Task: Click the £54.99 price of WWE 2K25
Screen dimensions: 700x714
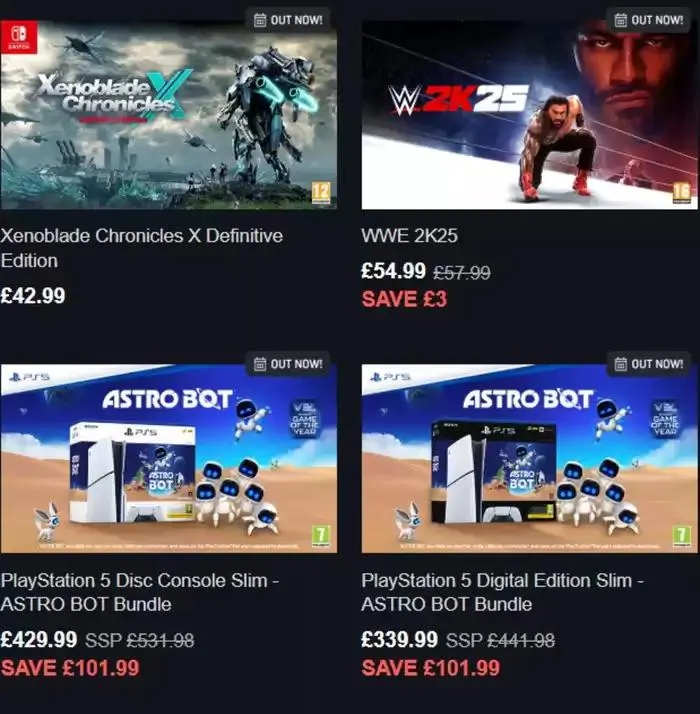Action: (x=393, y=270)
